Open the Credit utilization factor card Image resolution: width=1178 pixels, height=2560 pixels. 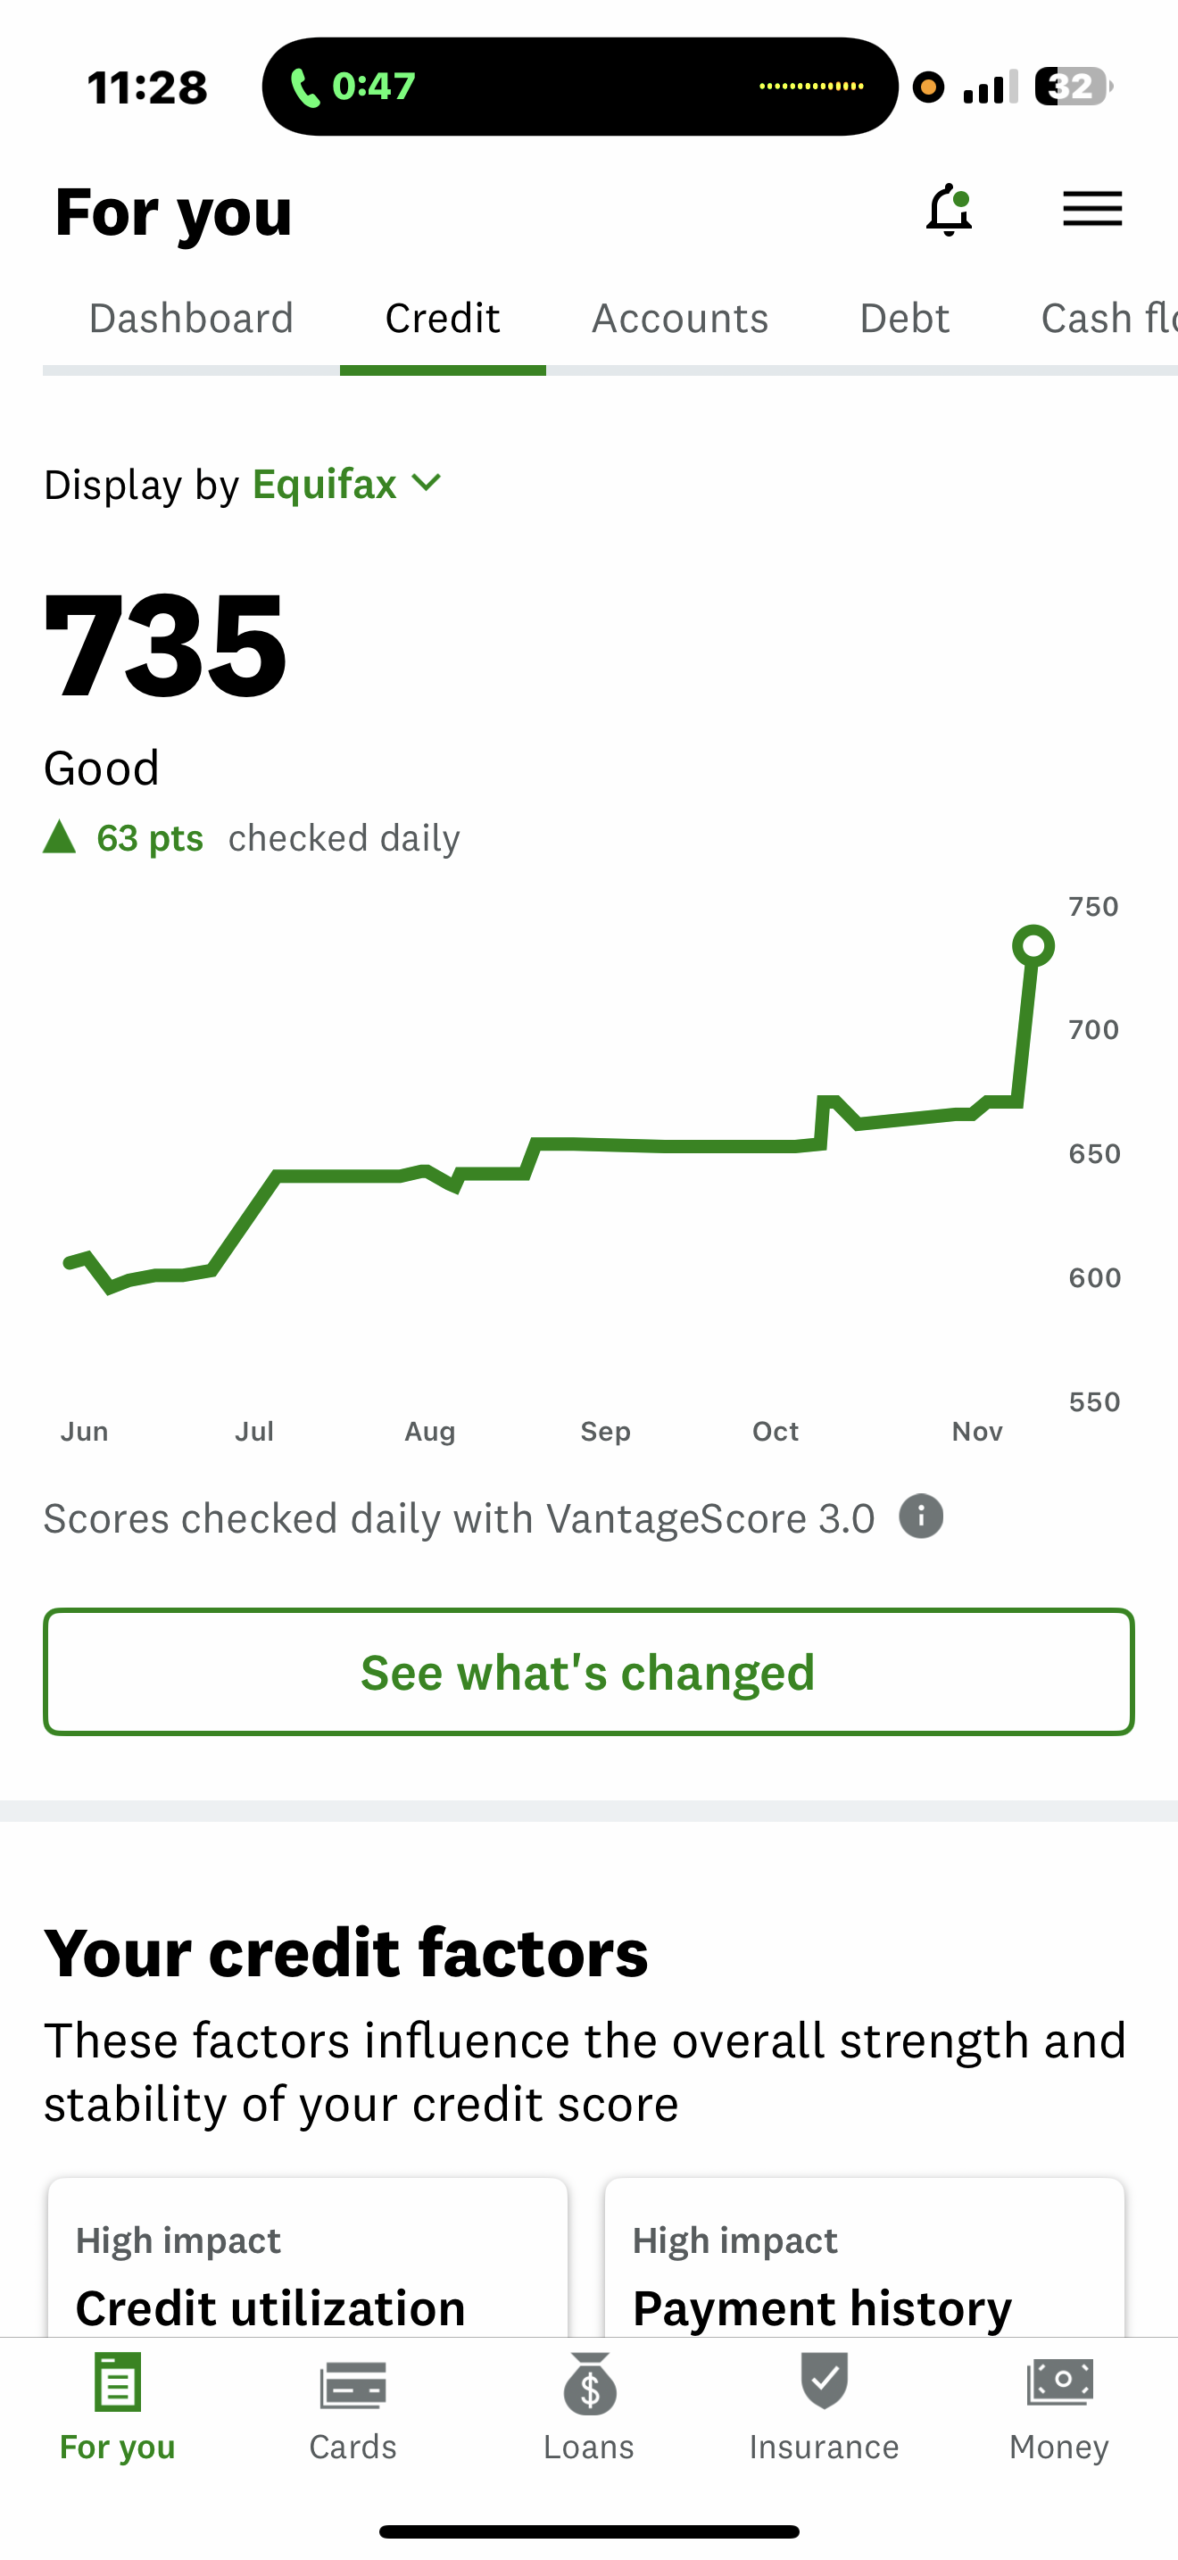pyautogui.click(x=308, y=2258)
